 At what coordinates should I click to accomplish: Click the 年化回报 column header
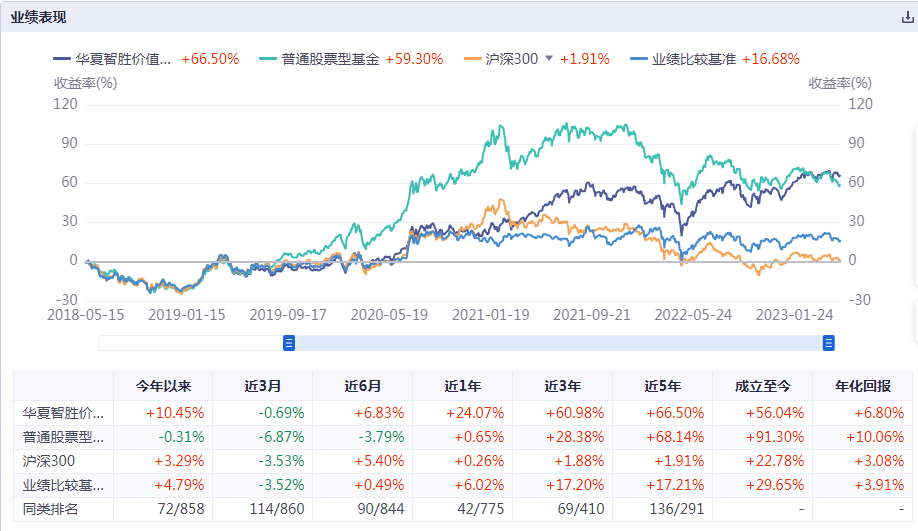point(862,386)
